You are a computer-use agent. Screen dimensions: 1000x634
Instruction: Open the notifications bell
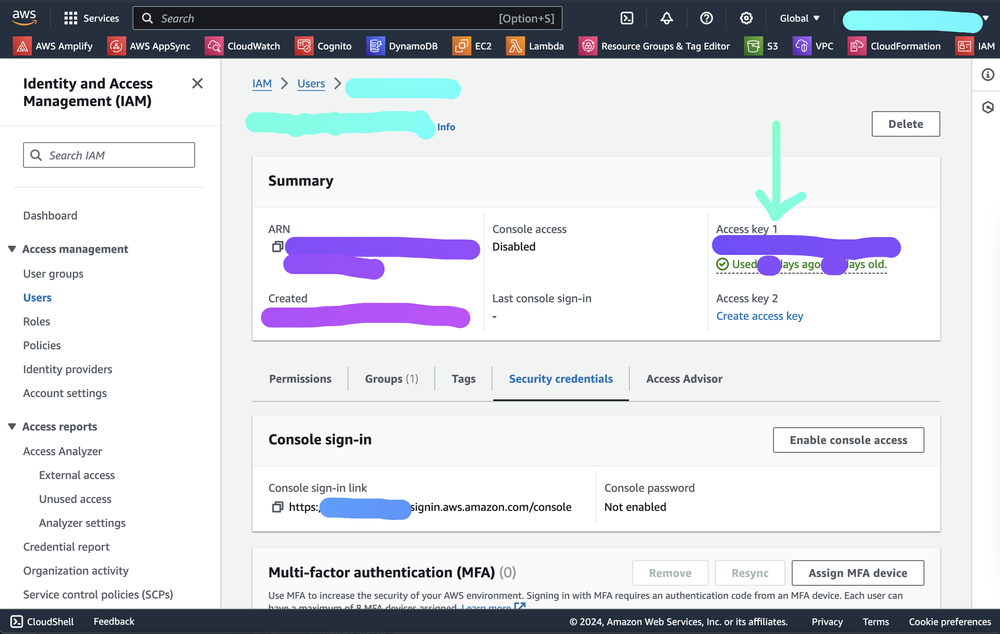pos(666,18)
